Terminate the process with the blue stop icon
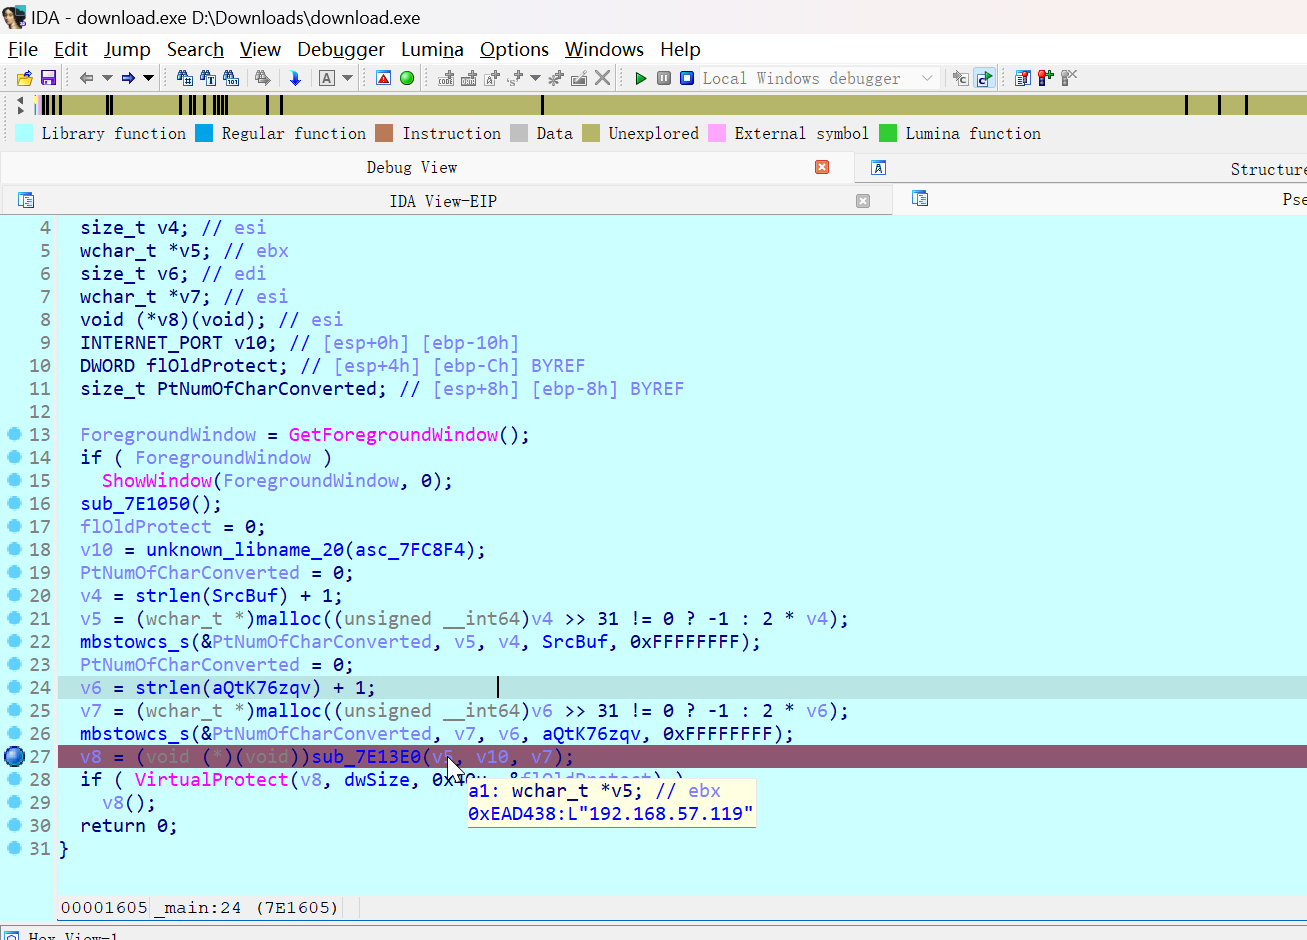Viewport: 1307px width, 940px height. tap(687, 78)
